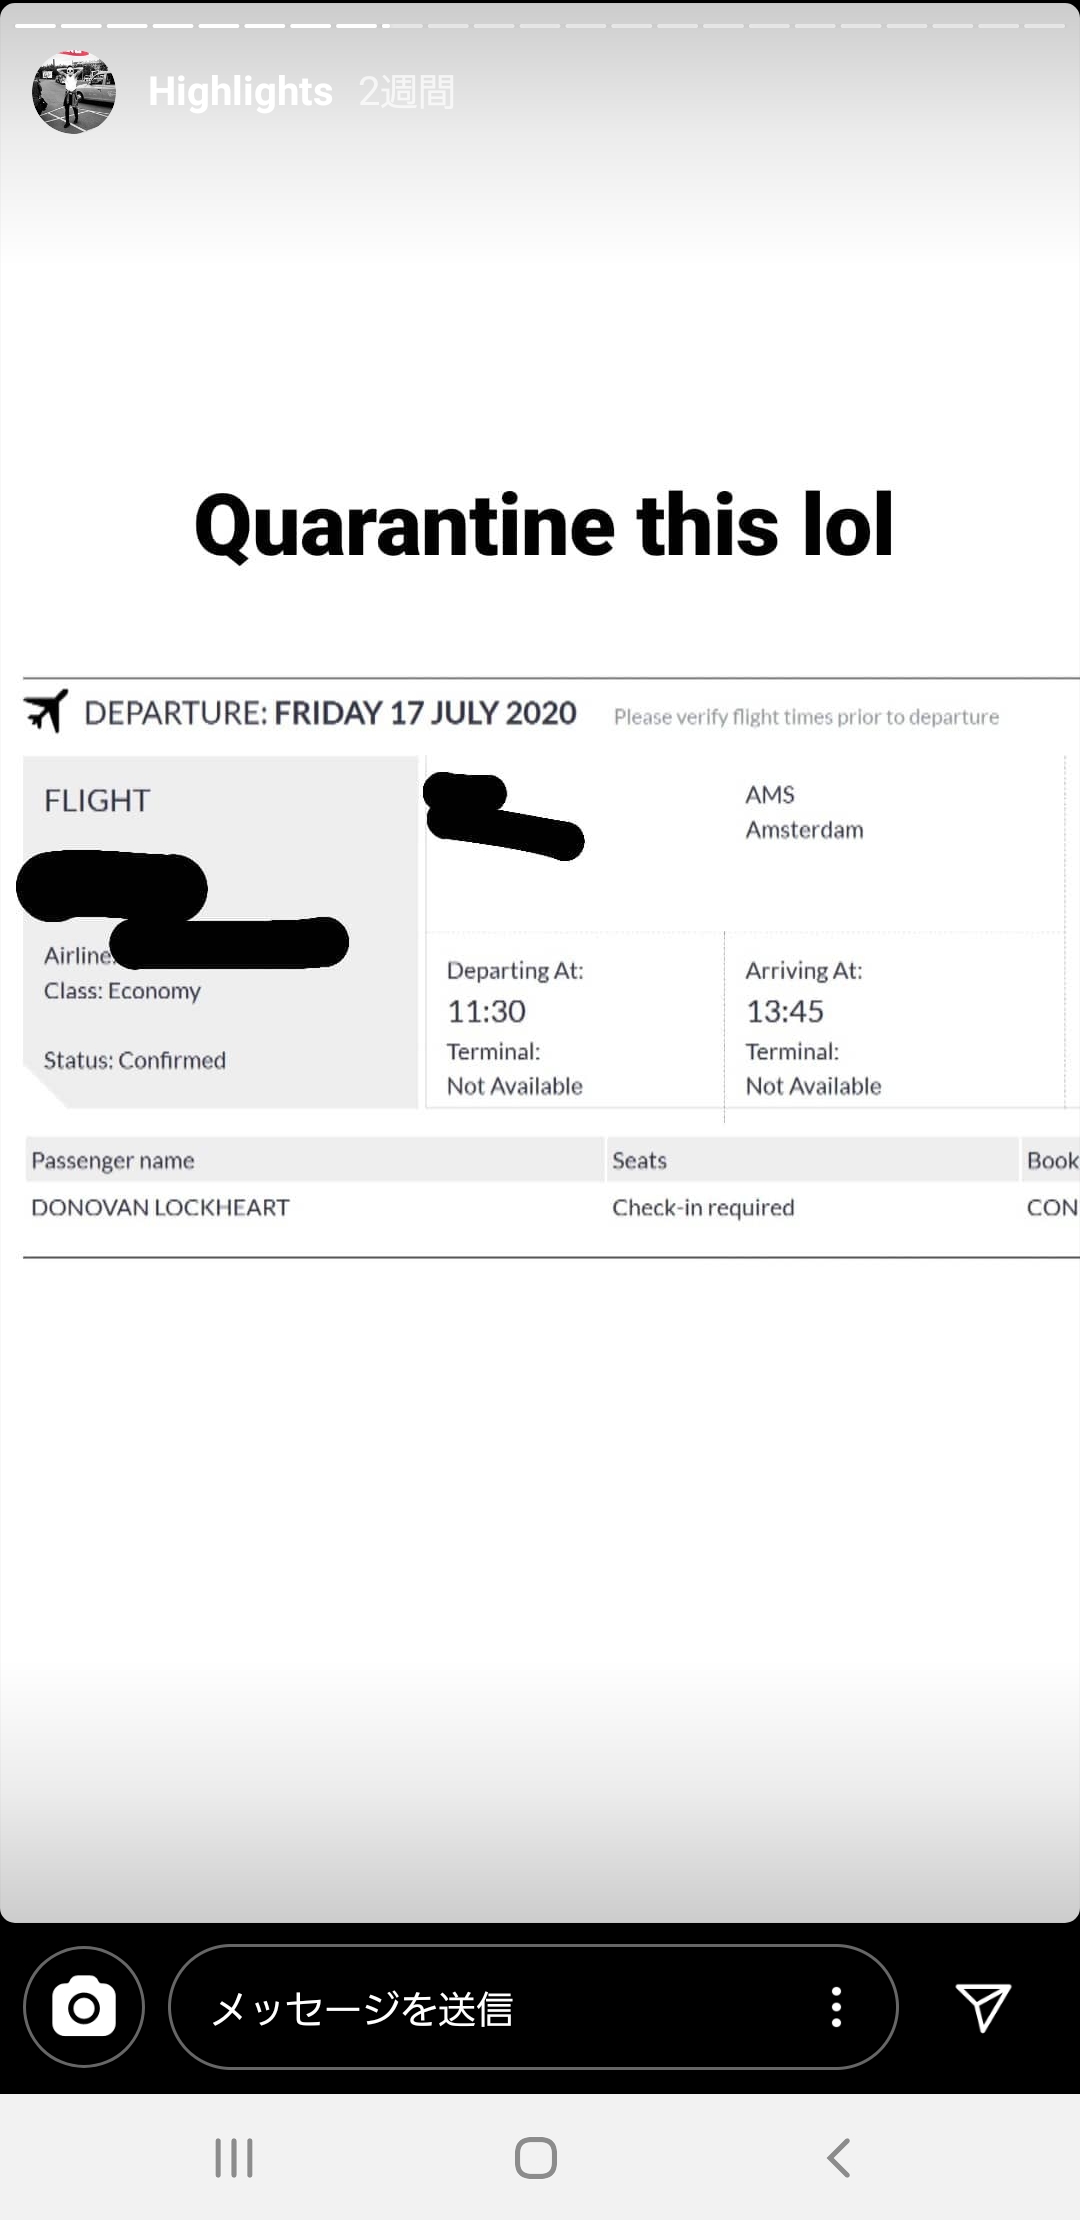The height and width of the screenshot is (2220, 1080).
Task: Tap the departing time 11:30
Action: [x=486, y=1011]
